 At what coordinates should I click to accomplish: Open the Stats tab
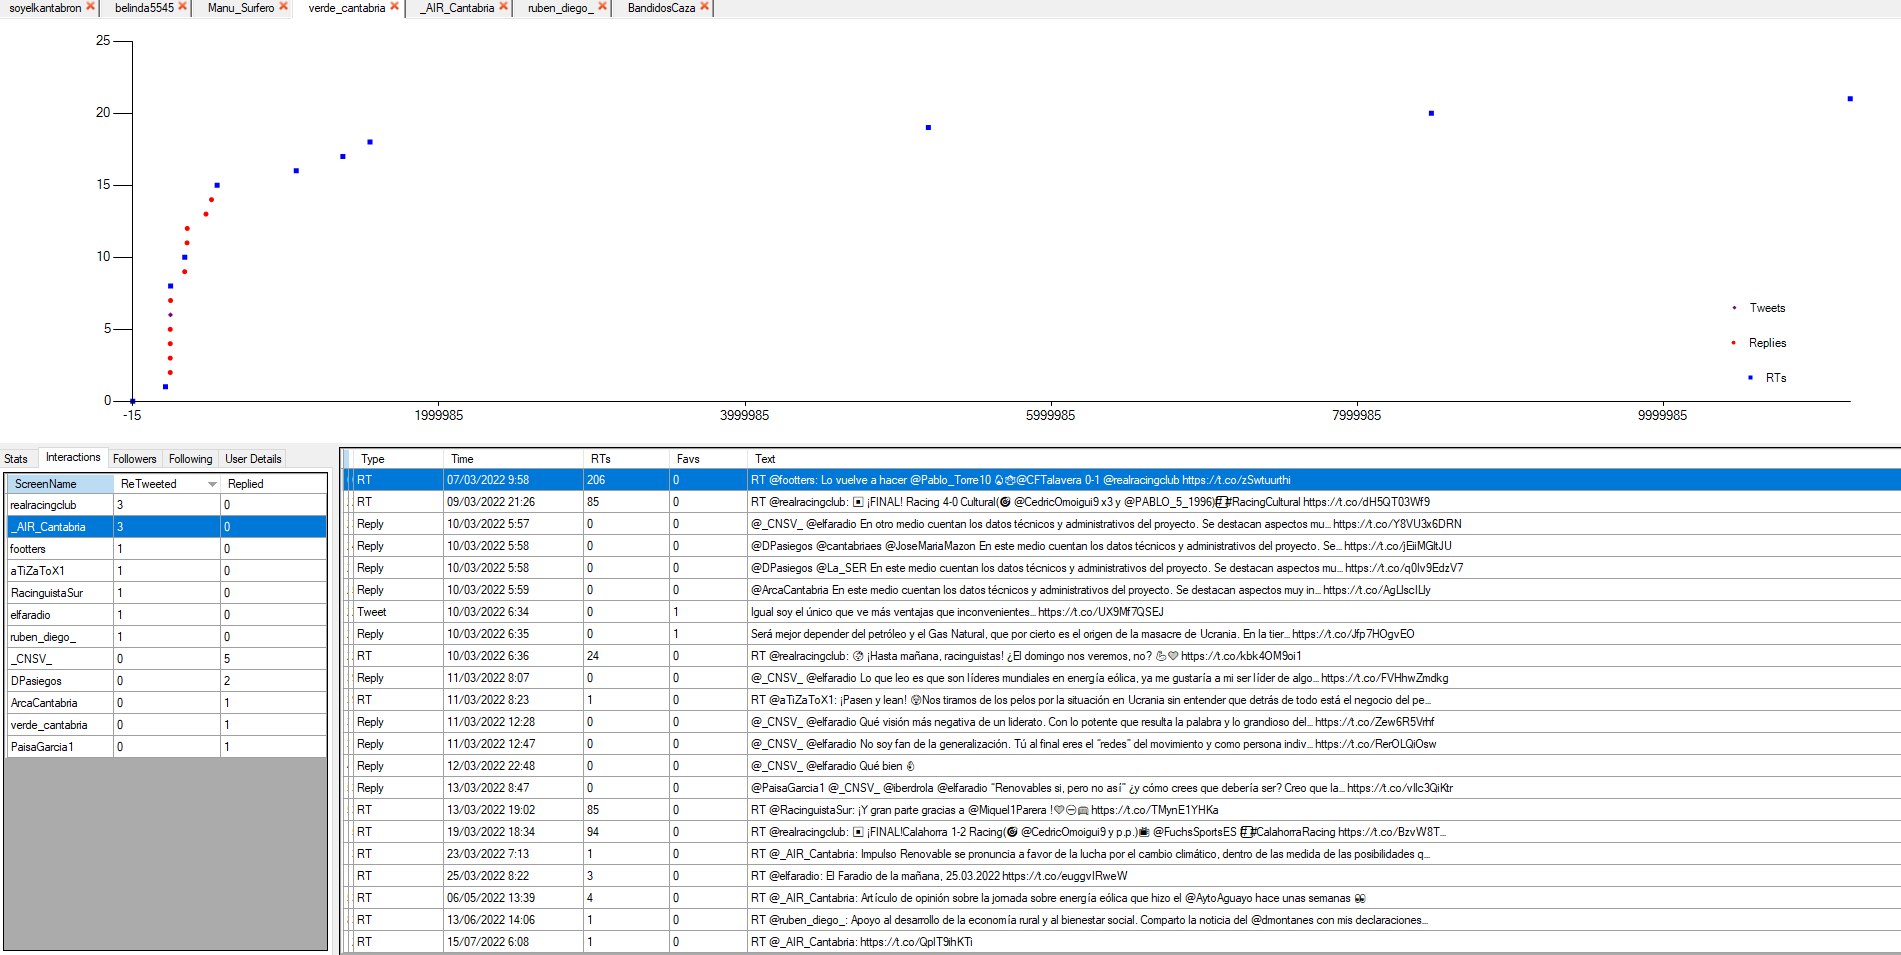pos(16,459)
